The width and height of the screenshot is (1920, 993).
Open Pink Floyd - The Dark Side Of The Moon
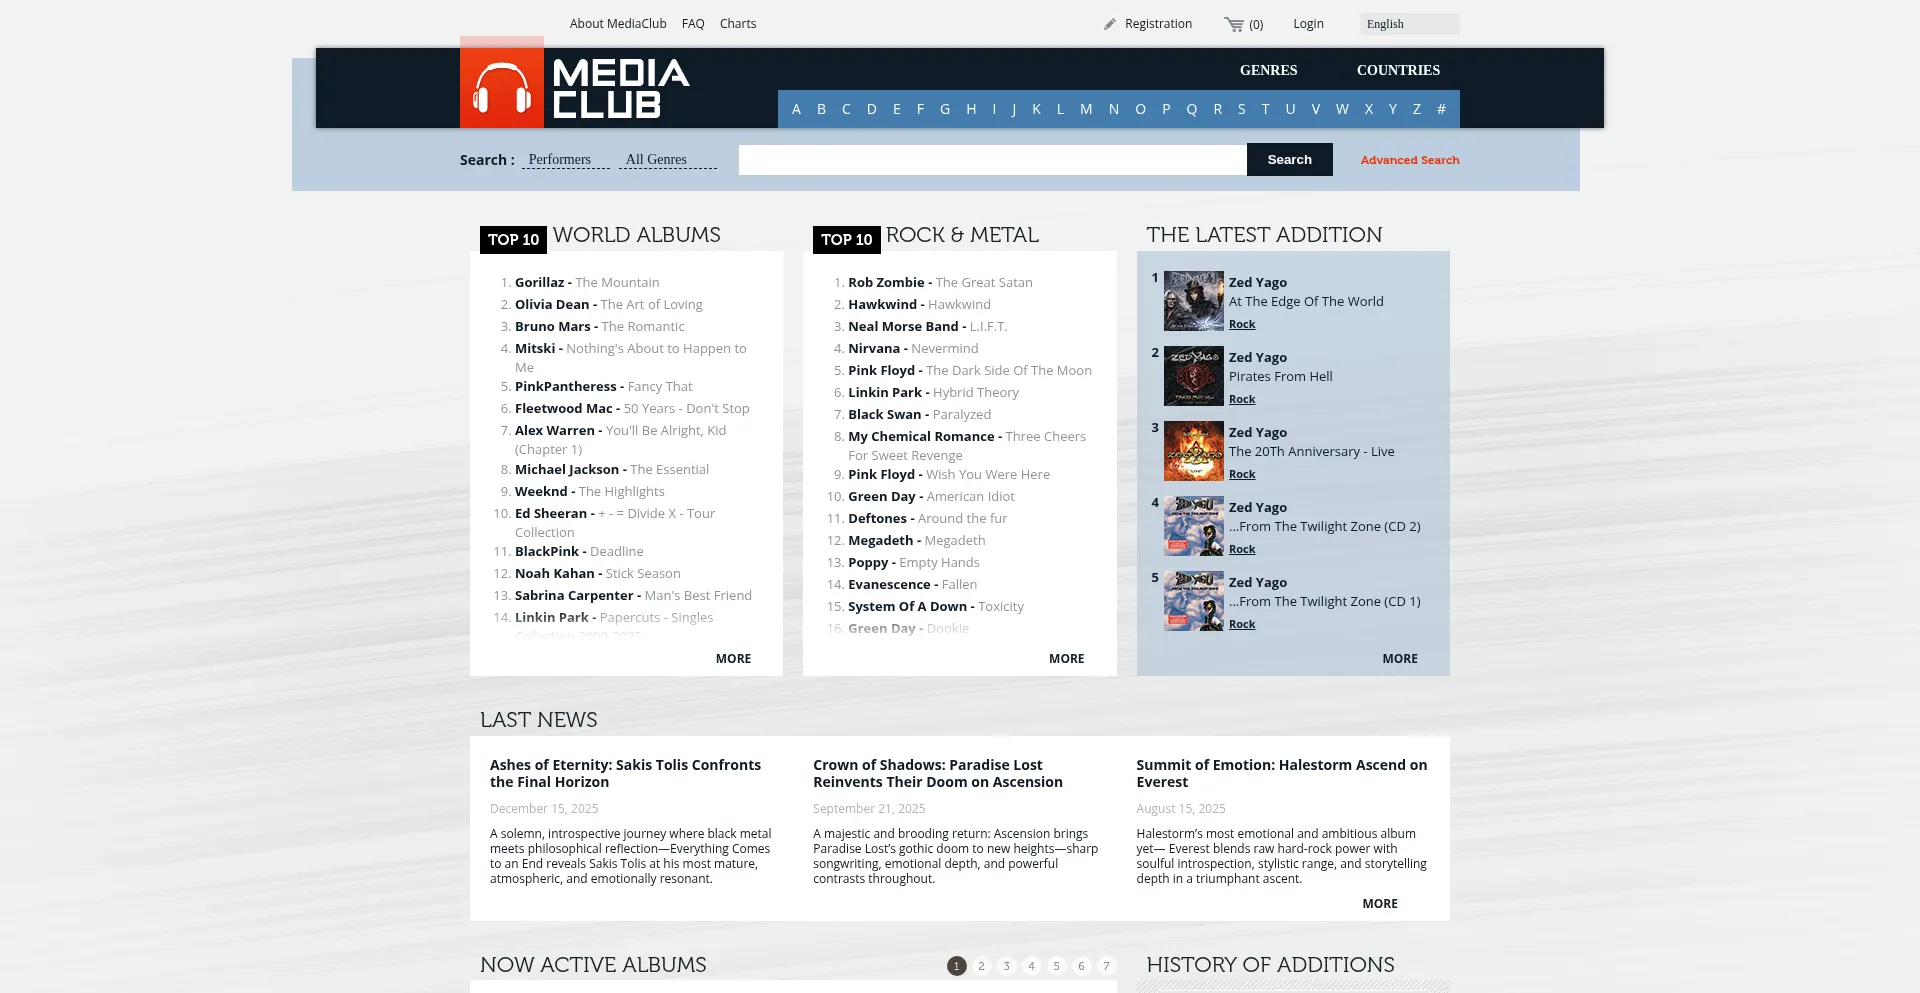click(970, 371)
